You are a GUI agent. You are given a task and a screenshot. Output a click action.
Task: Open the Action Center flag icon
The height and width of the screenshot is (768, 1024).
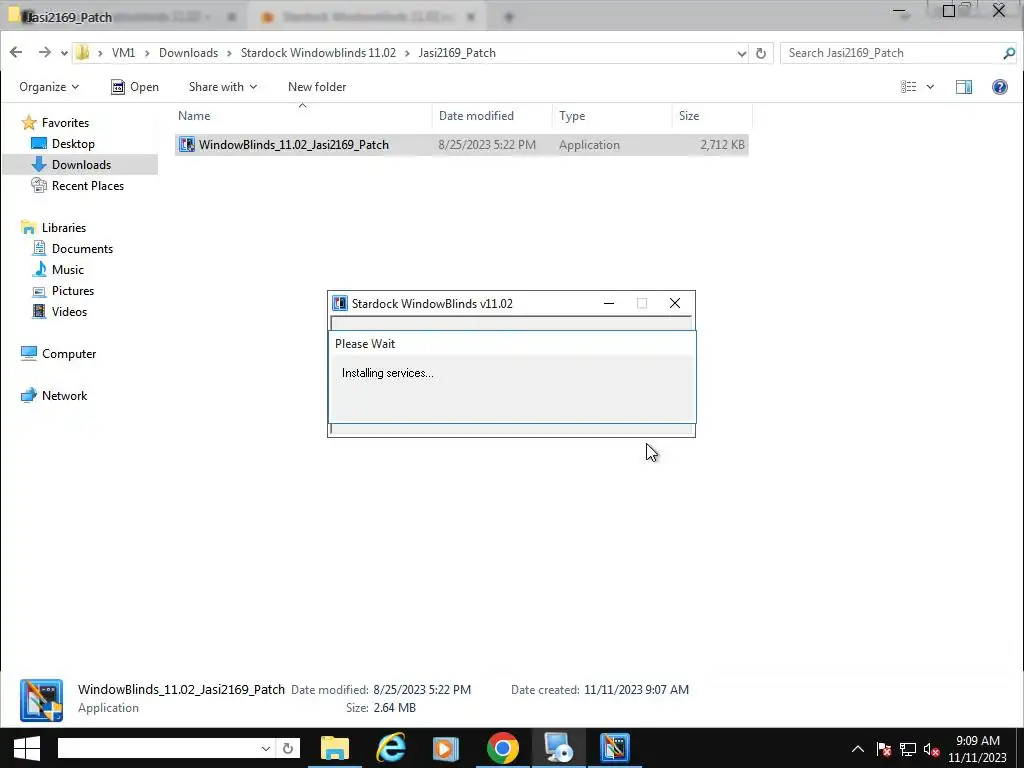point(884,749)
